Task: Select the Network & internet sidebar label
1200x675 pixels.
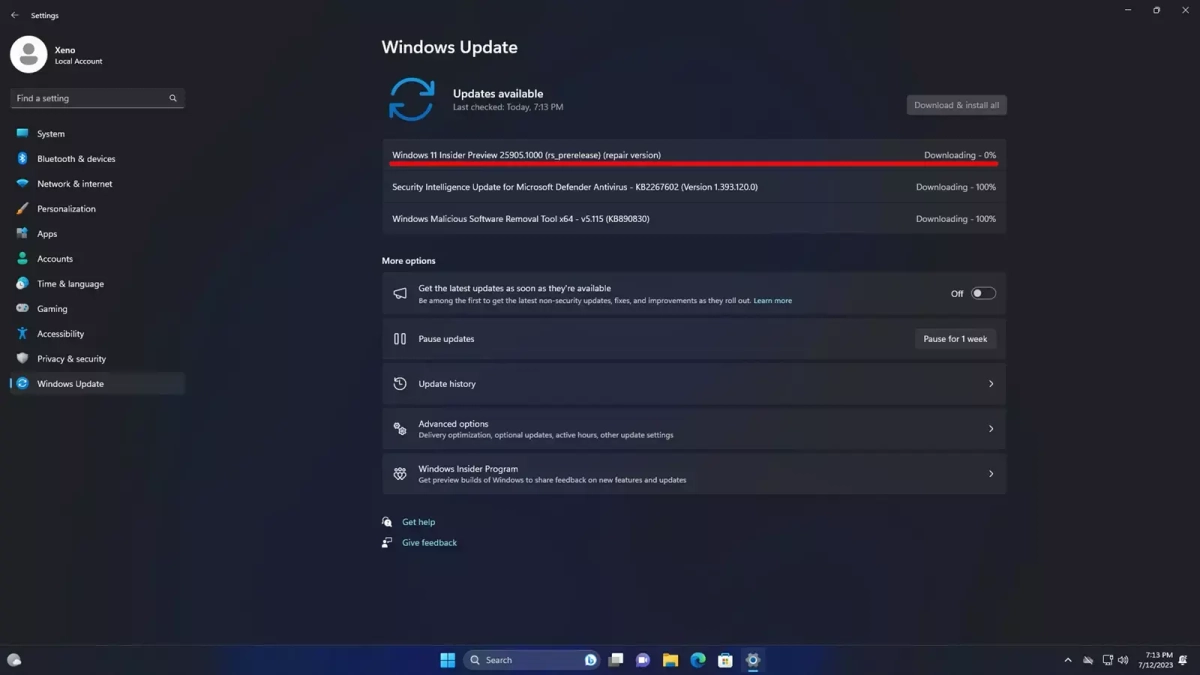Action: coord(75,184)
